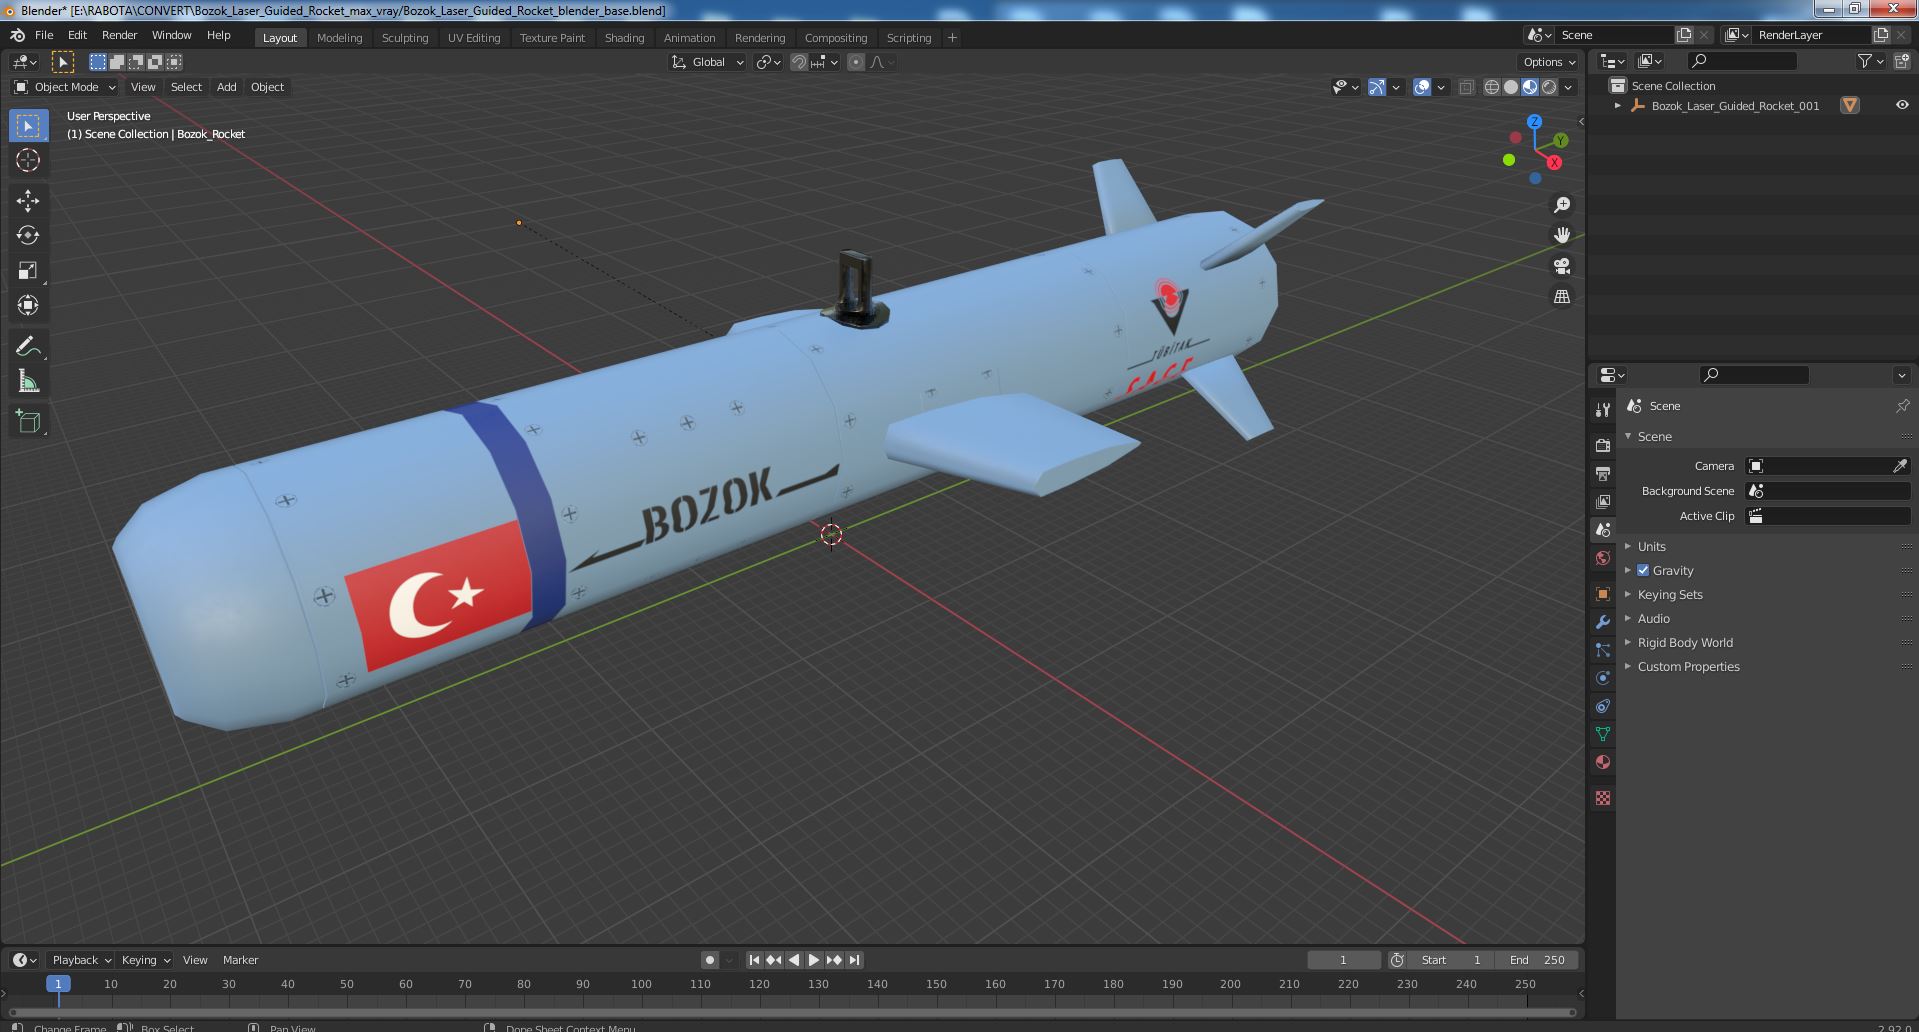Open the File menu
Image resolution: width=1919 pixels, height=1032 pixels.
[x=44, y=35]
